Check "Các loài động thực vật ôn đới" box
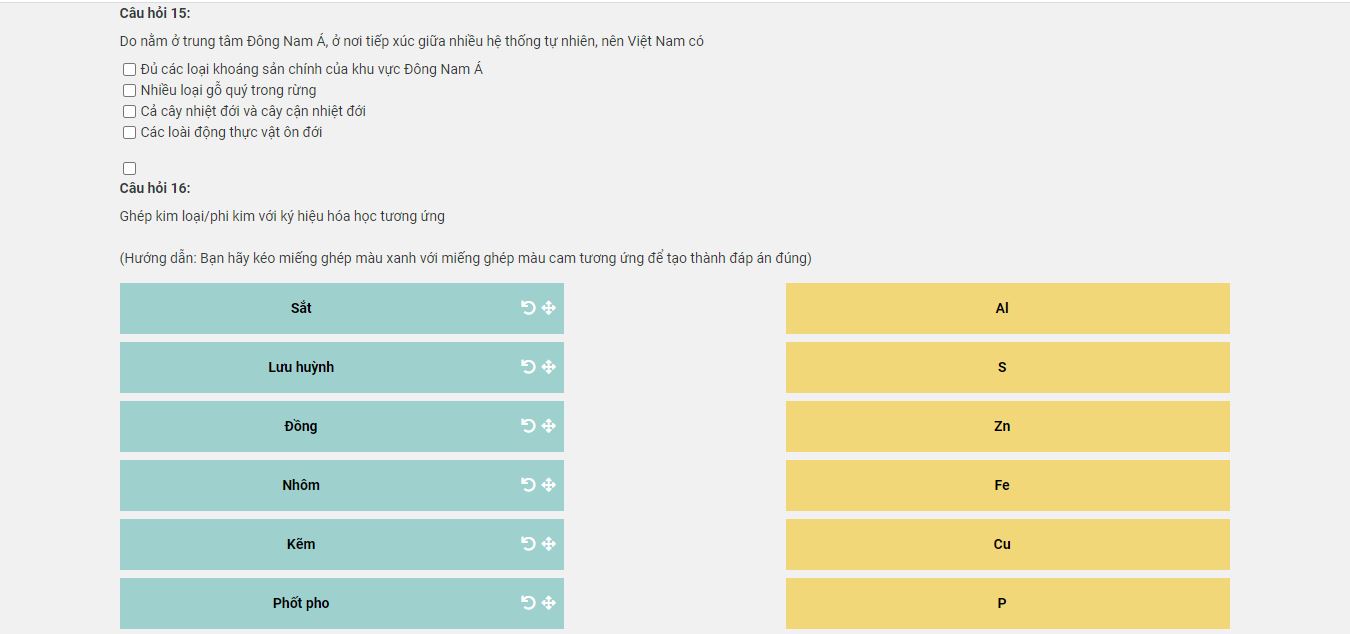1350x634 pixels. (129, 133)
